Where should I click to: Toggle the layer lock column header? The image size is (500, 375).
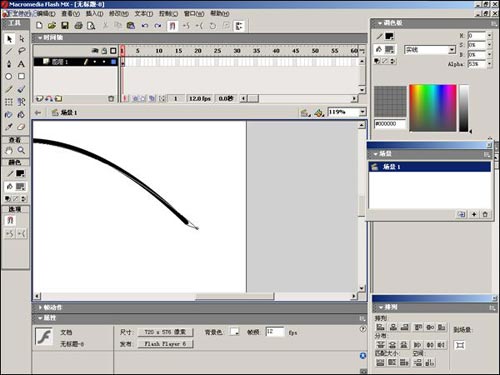pos(104,51)
